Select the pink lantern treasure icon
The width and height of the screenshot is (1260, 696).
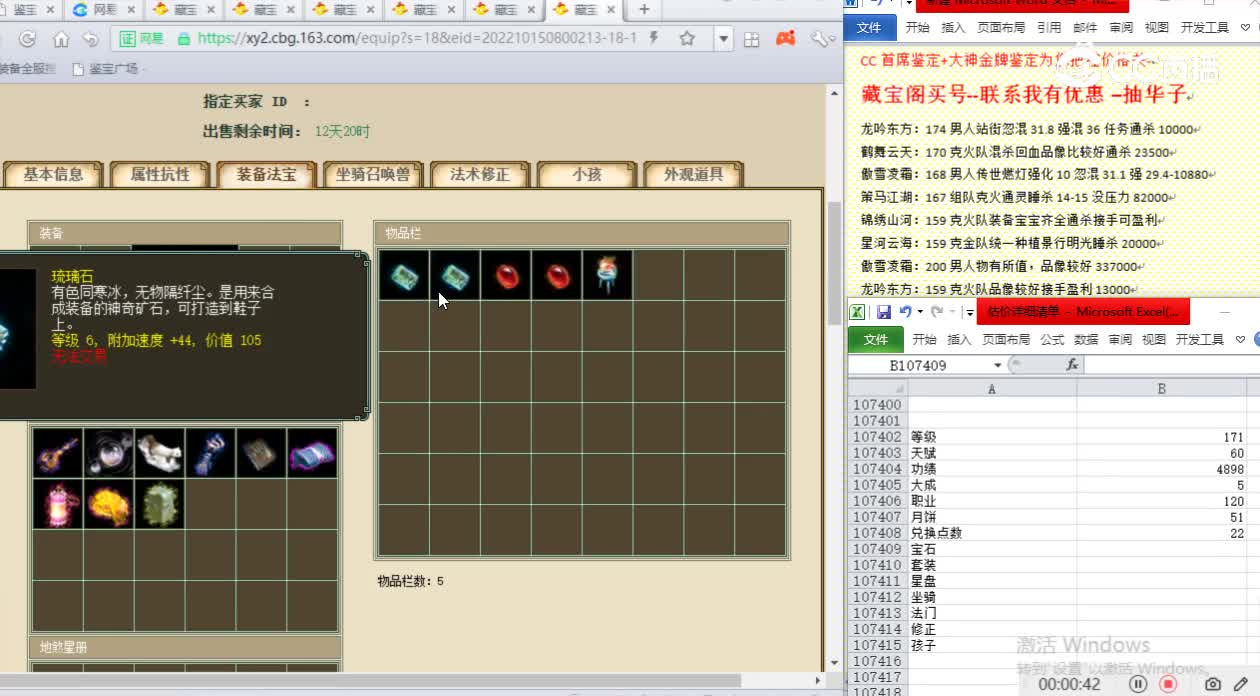pos(58,505)
